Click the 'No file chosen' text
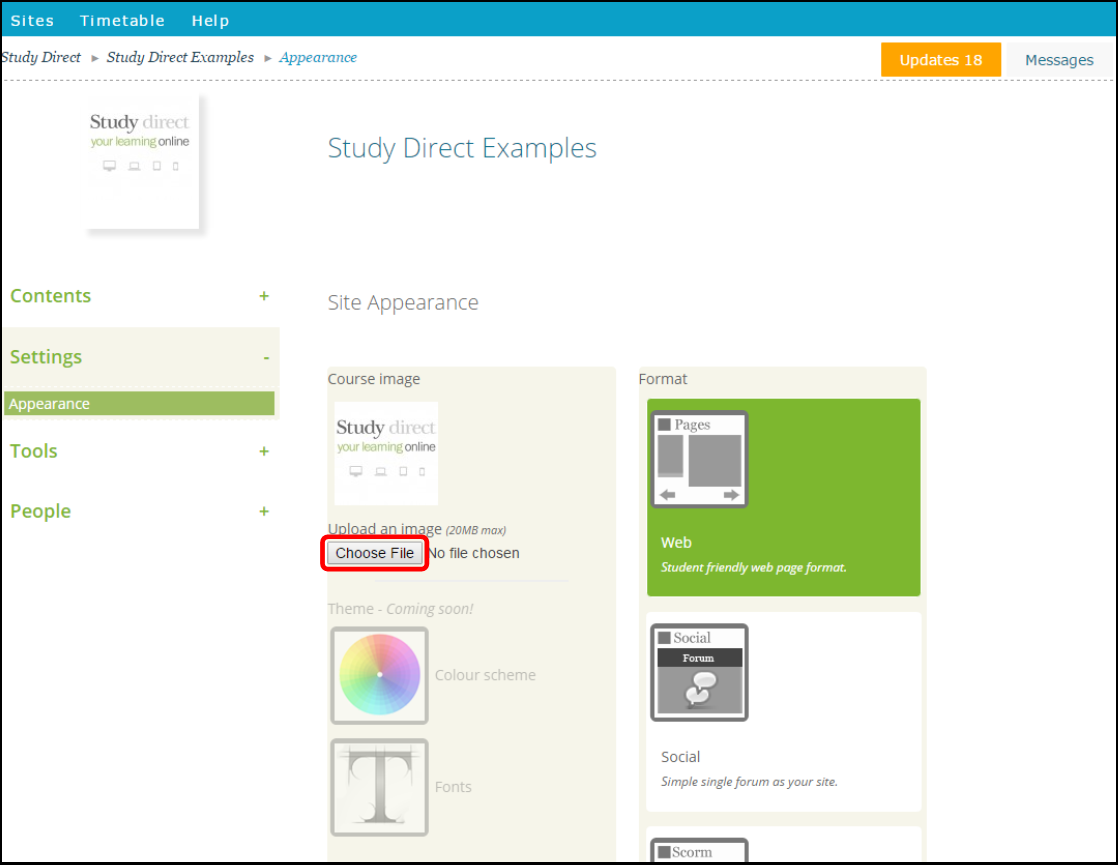Image resolution: width=1119 pixels, height=865 pixels. [474, 553]
